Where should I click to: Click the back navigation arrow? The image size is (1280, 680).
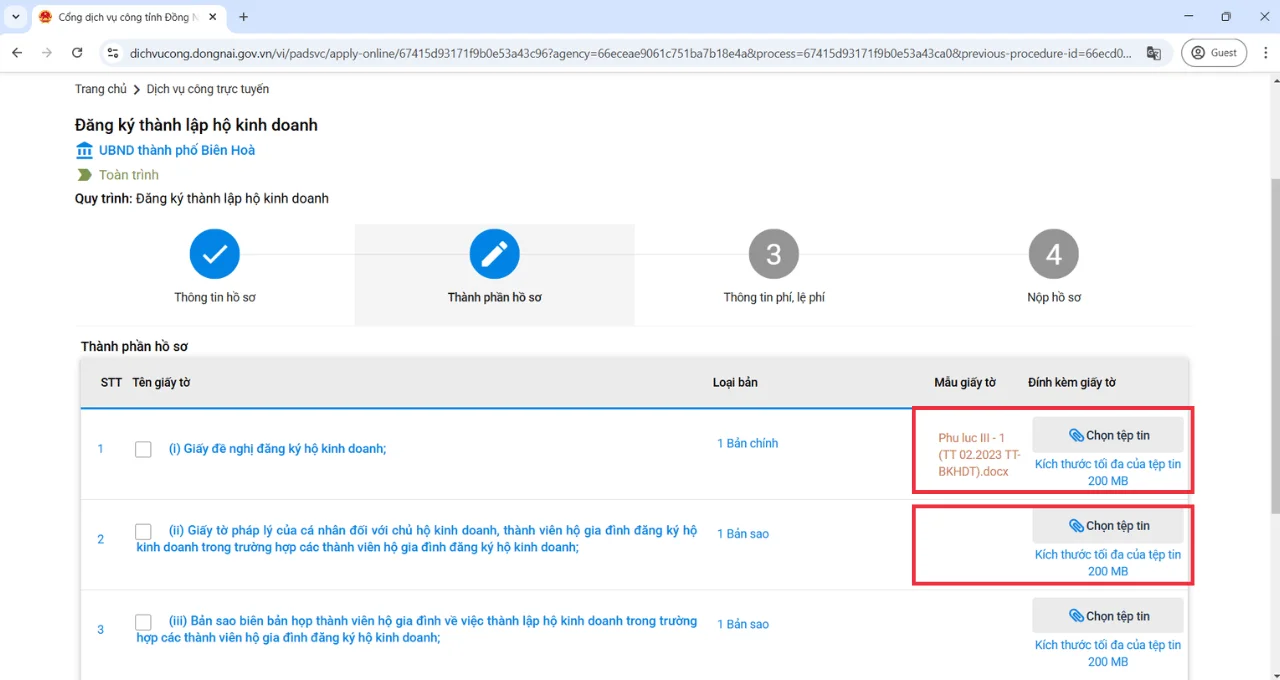coord(17,53)
